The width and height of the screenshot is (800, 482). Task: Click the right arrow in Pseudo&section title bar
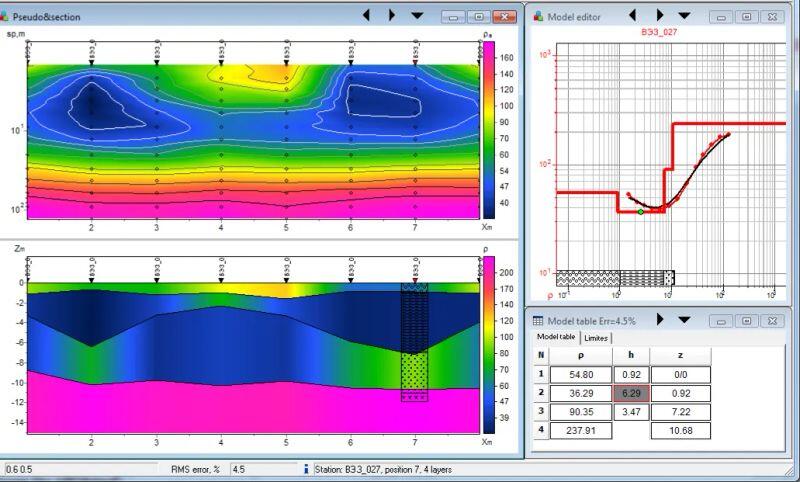(392, 16)
